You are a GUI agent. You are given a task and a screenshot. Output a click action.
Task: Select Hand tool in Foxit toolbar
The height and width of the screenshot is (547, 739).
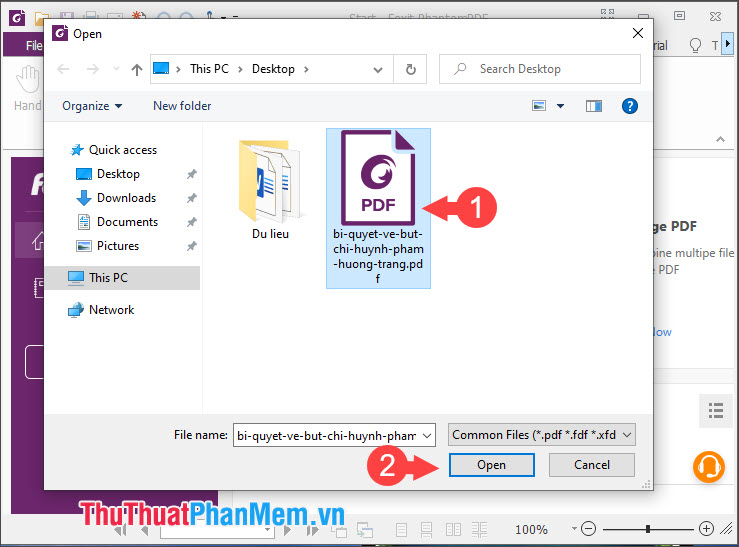point(28,90)
